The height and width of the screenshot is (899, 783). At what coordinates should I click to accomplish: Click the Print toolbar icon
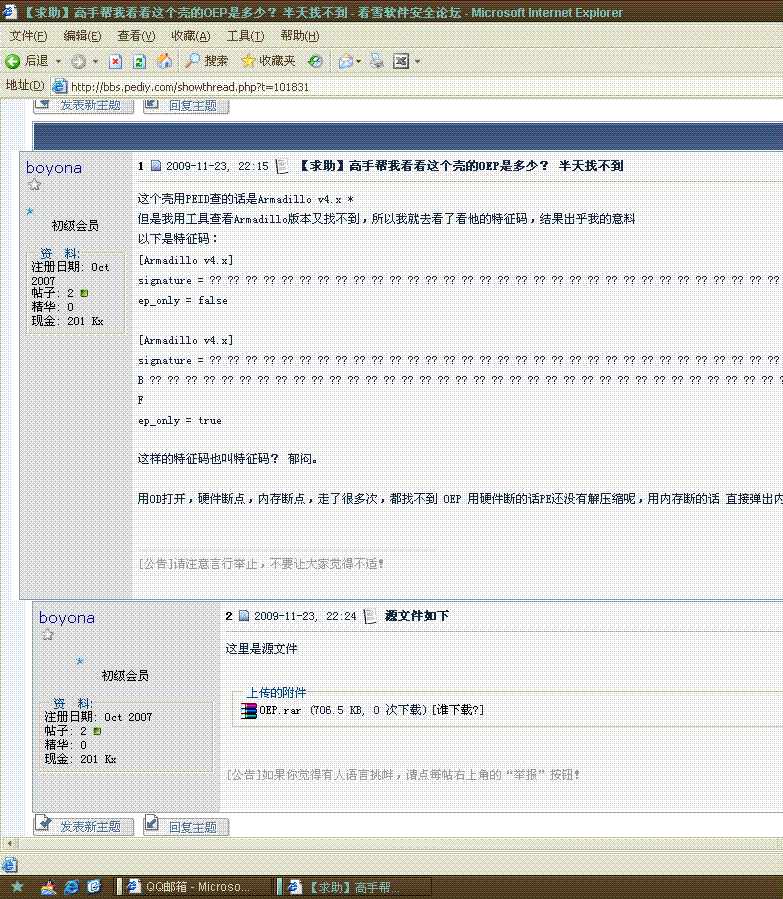(x=377, y=61)
